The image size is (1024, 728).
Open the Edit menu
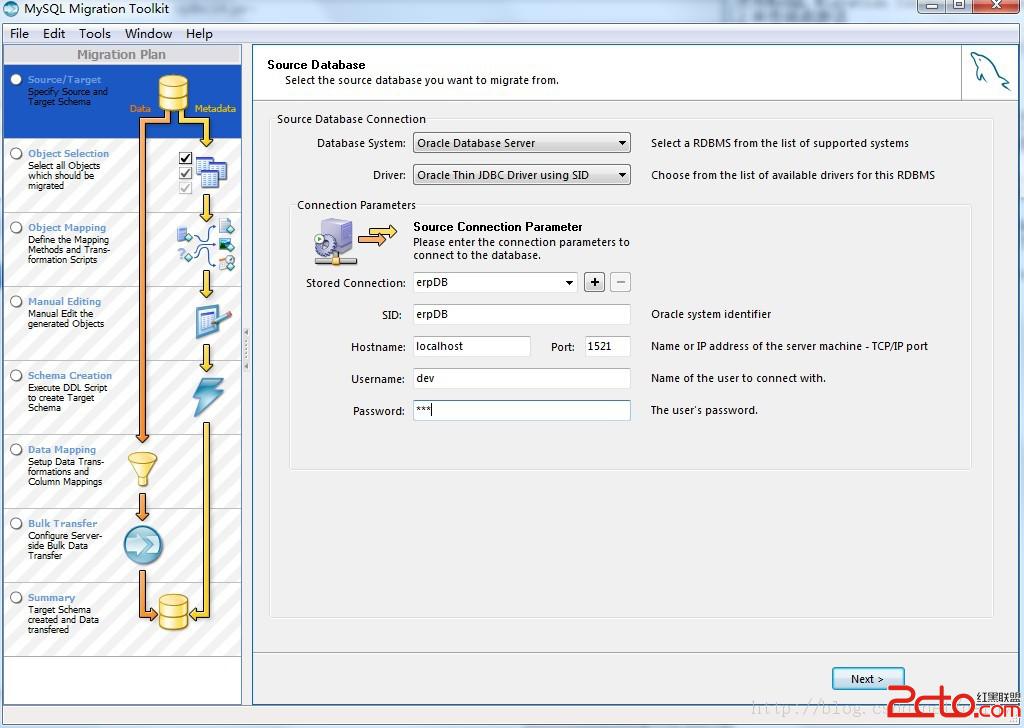pyautogui.click(x=54, y=33)
